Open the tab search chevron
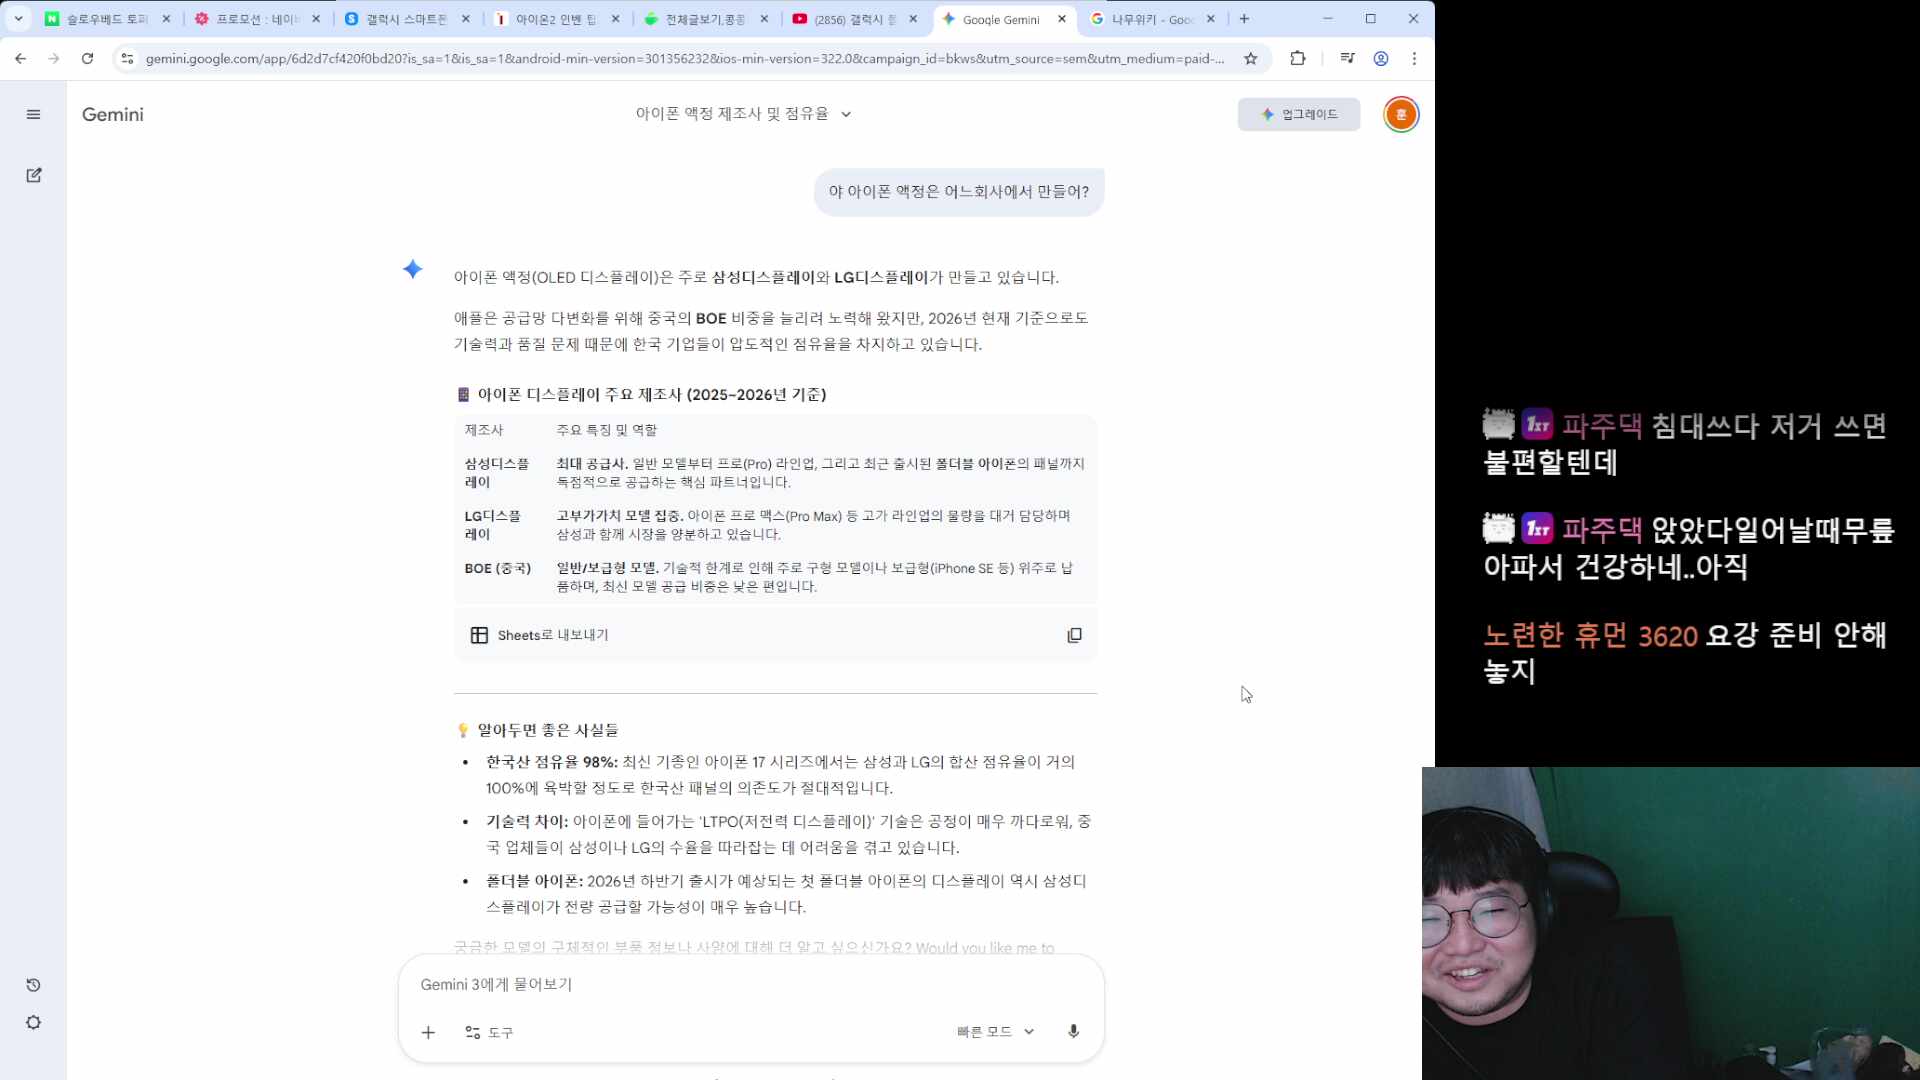This screenshot has width=1920, height=1080. click(17, 18)
